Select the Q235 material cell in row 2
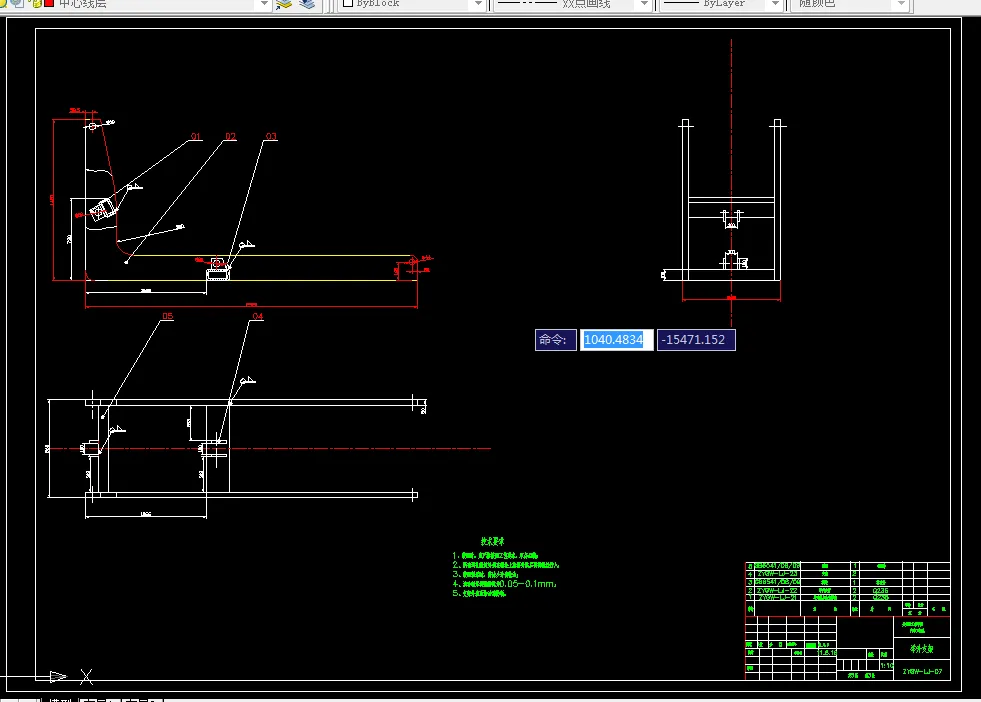981x702 pixels. tap(880, 590)
